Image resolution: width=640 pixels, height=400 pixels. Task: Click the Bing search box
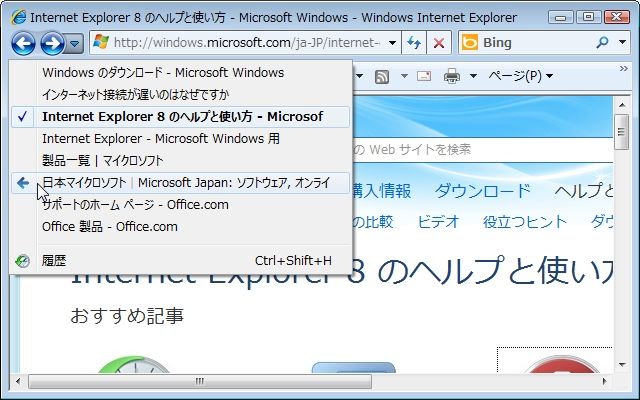click(537, 42)
